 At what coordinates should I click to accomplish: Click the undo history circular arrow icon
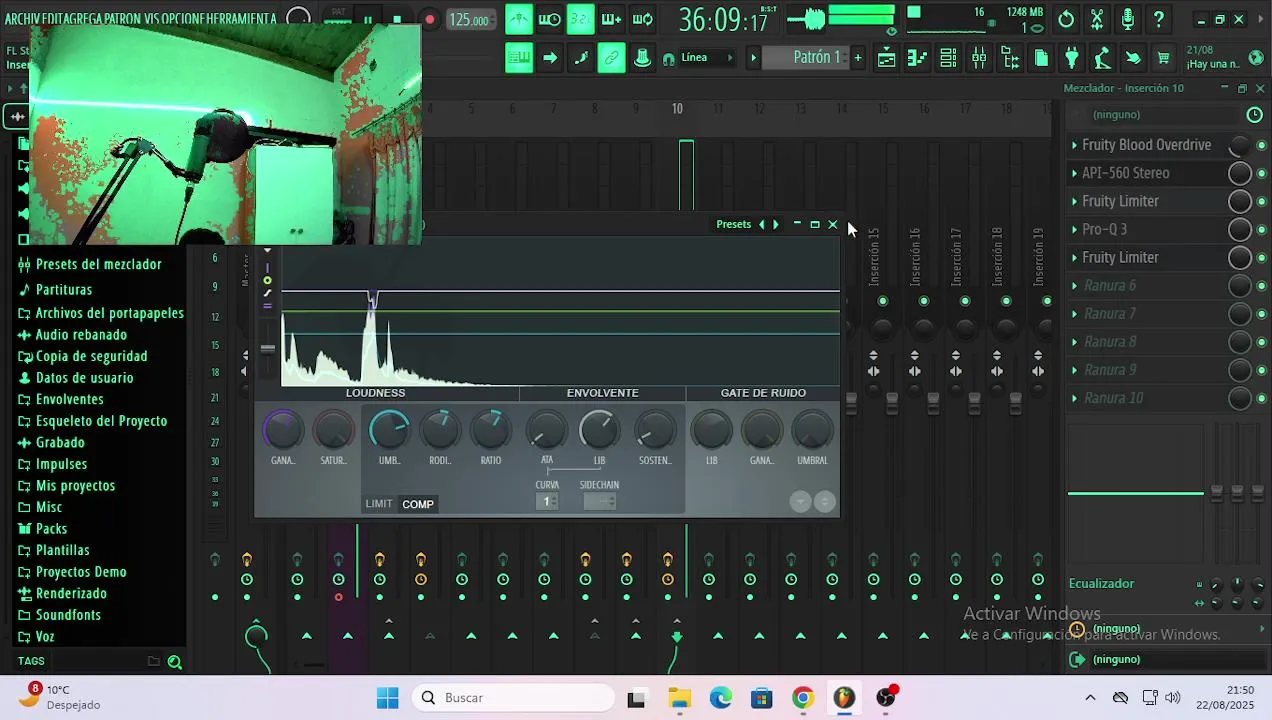point(1066,19)
